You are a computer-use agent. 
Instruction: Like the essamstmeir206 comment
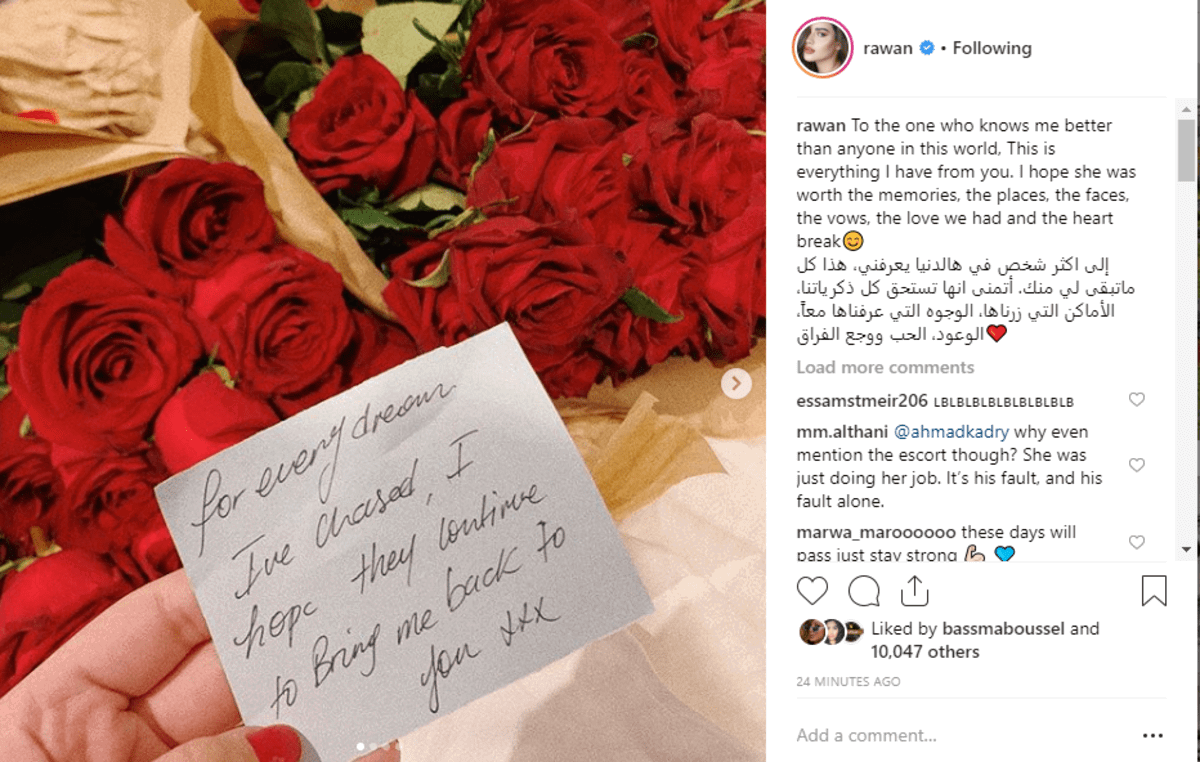[x=1136, y=400]
